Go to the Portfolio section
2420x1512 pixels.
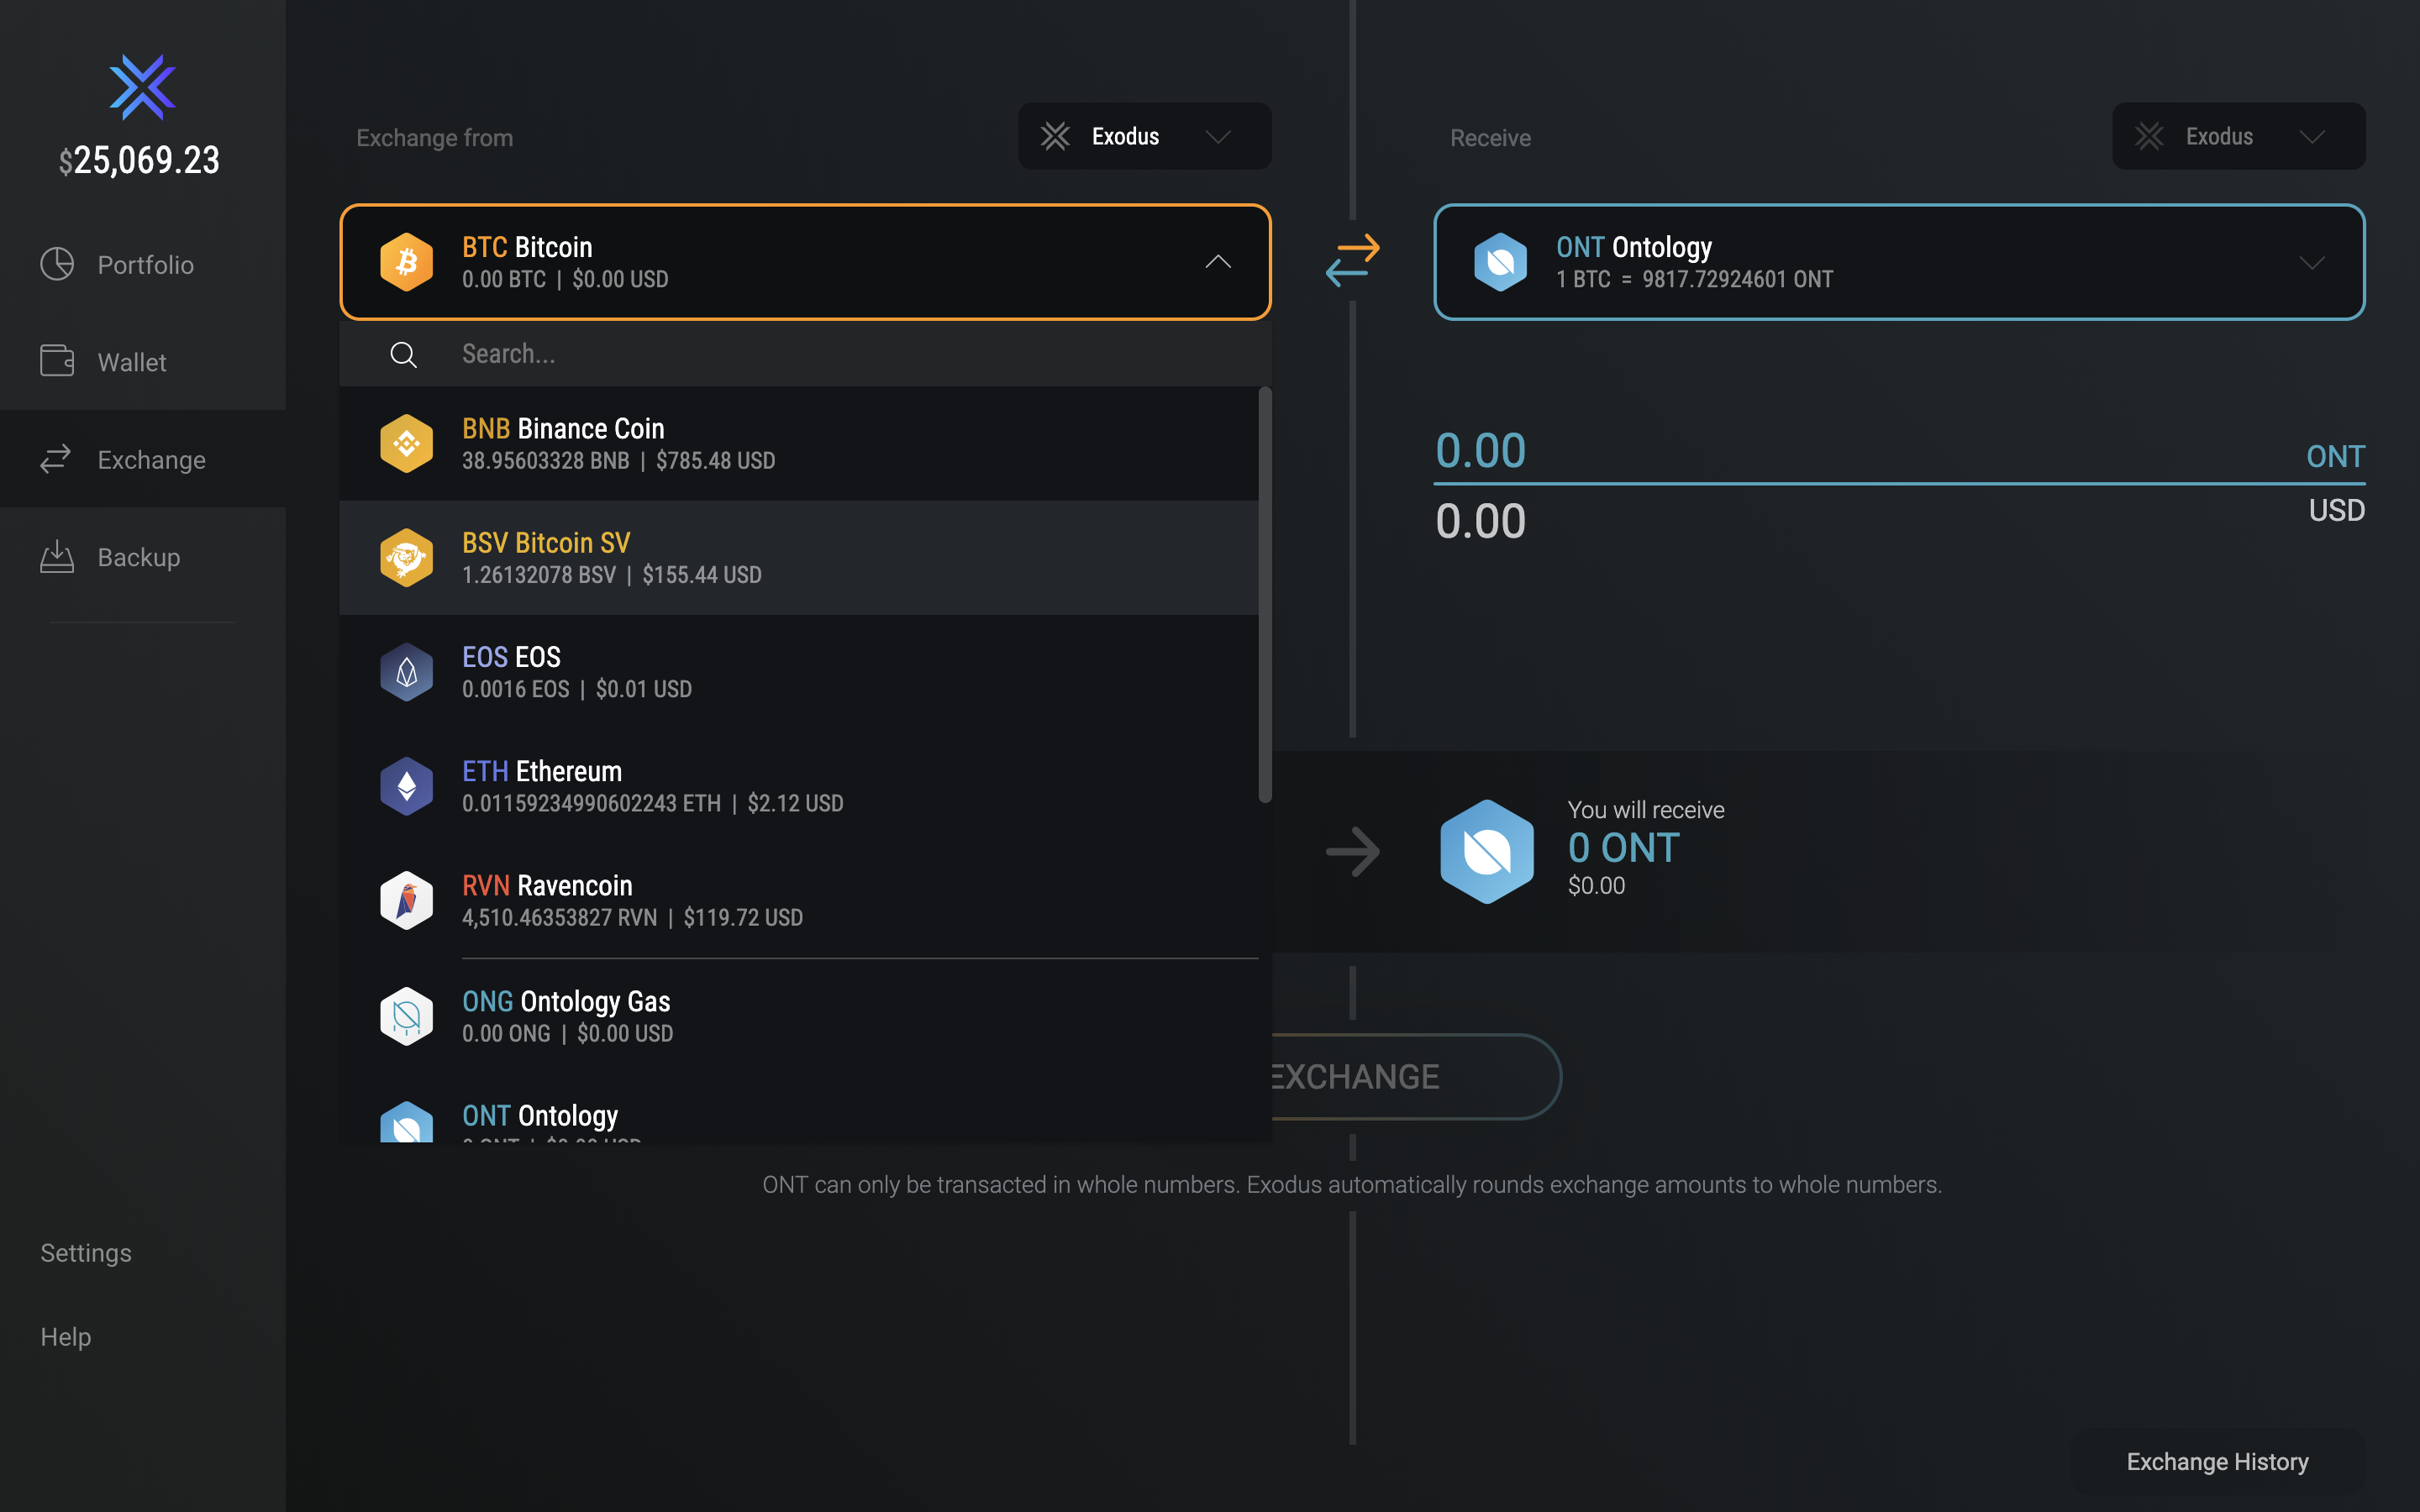click(x=143, y=264)
